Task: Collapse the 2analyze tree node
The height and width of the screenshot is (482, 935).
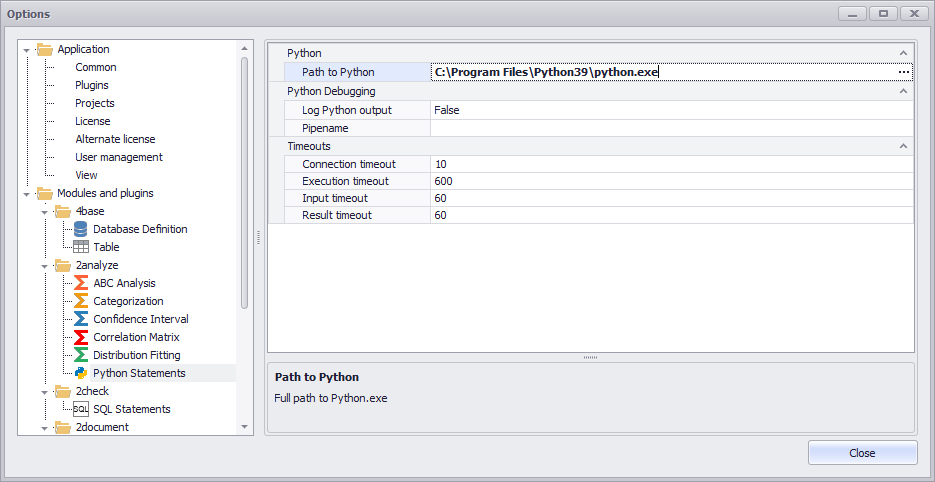Action: tap(44, 266)
